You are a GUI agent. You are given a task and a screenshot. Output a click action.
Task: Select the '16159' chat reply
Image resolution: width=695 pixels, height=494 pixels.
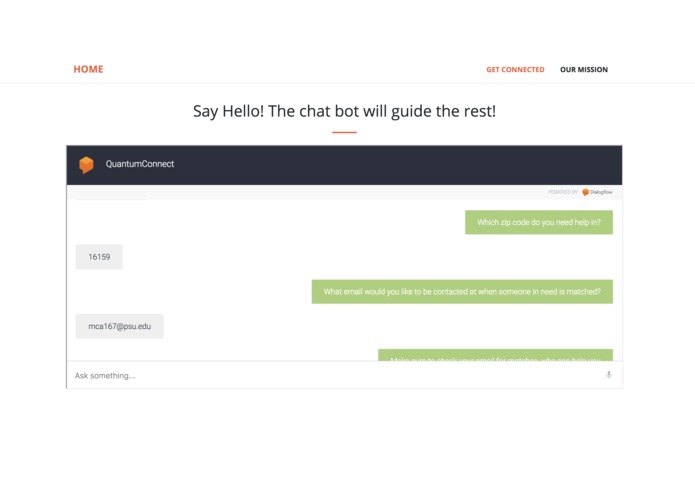[99, 257]
